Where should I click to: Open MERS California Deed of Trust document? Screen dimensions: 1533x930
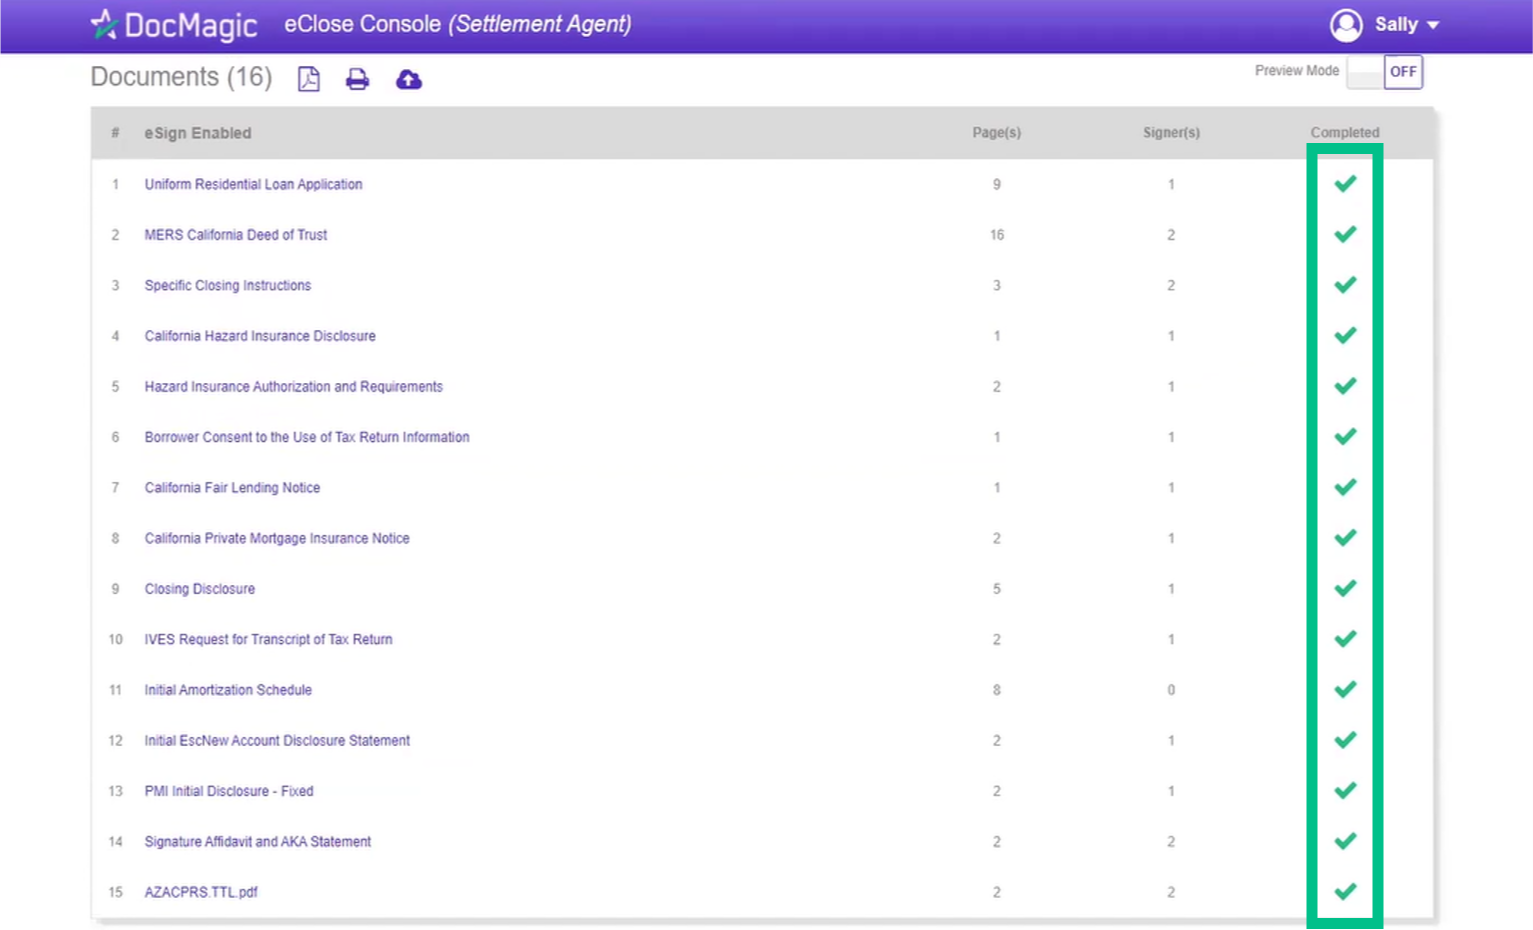[236, 235]
